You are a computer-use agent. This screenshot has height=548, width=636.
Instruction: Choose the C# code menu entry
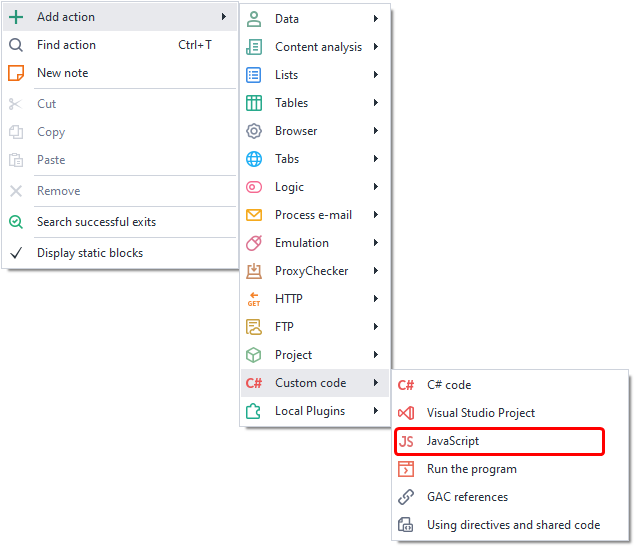[448, 385]
